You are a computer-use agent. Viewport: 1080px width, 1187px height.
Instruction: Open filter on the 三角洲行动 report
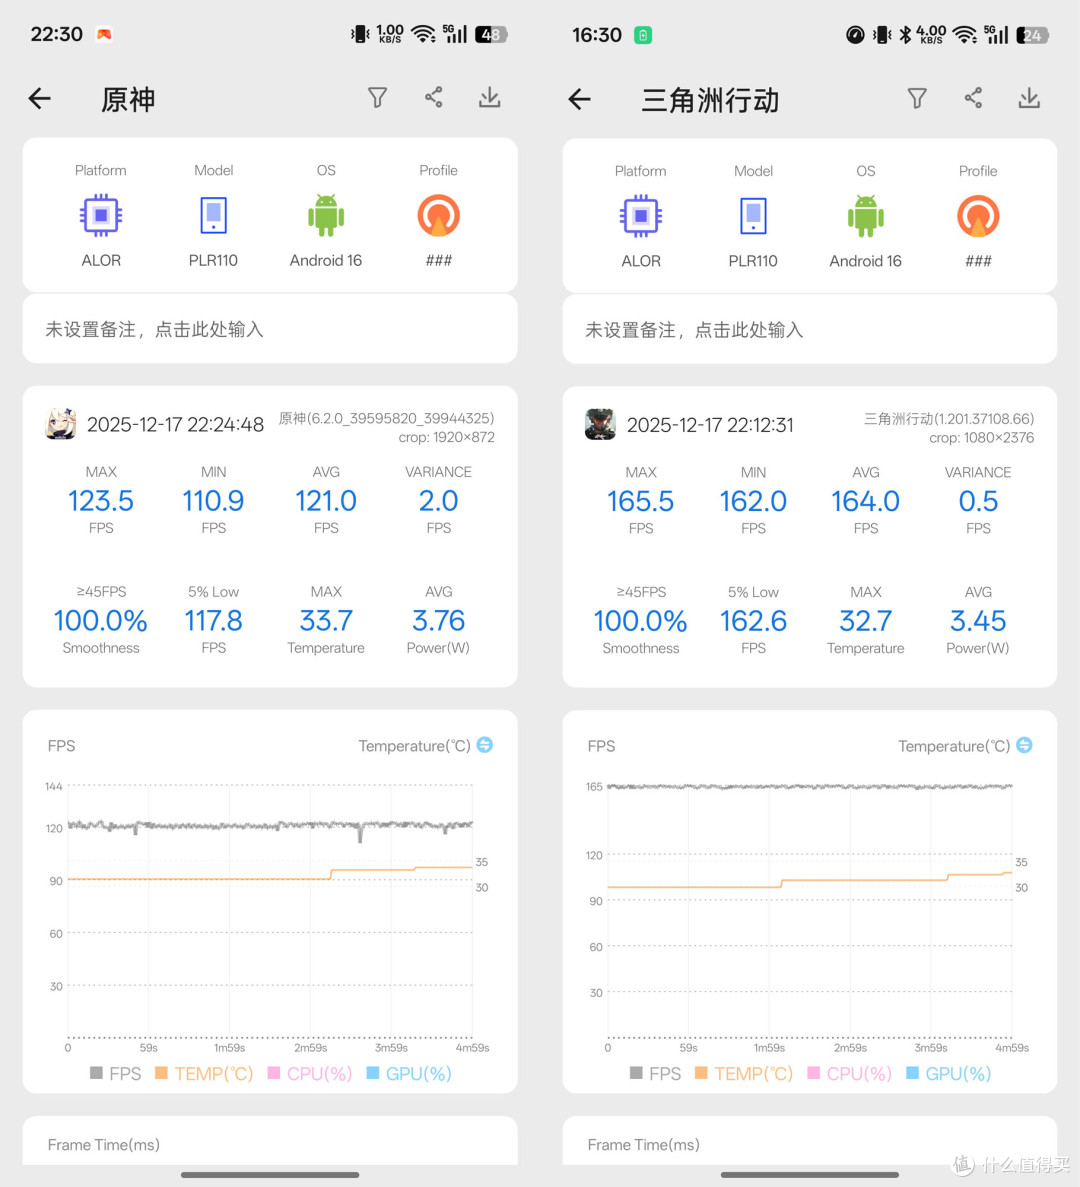coord(917,98)
